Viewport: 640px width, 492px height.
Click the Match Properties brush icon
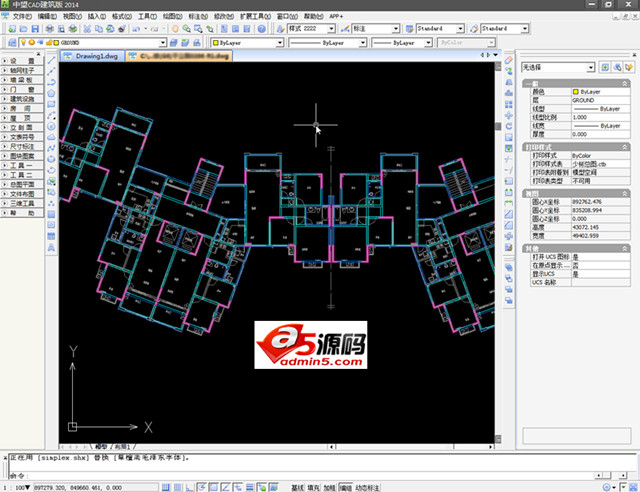[122, 29]
